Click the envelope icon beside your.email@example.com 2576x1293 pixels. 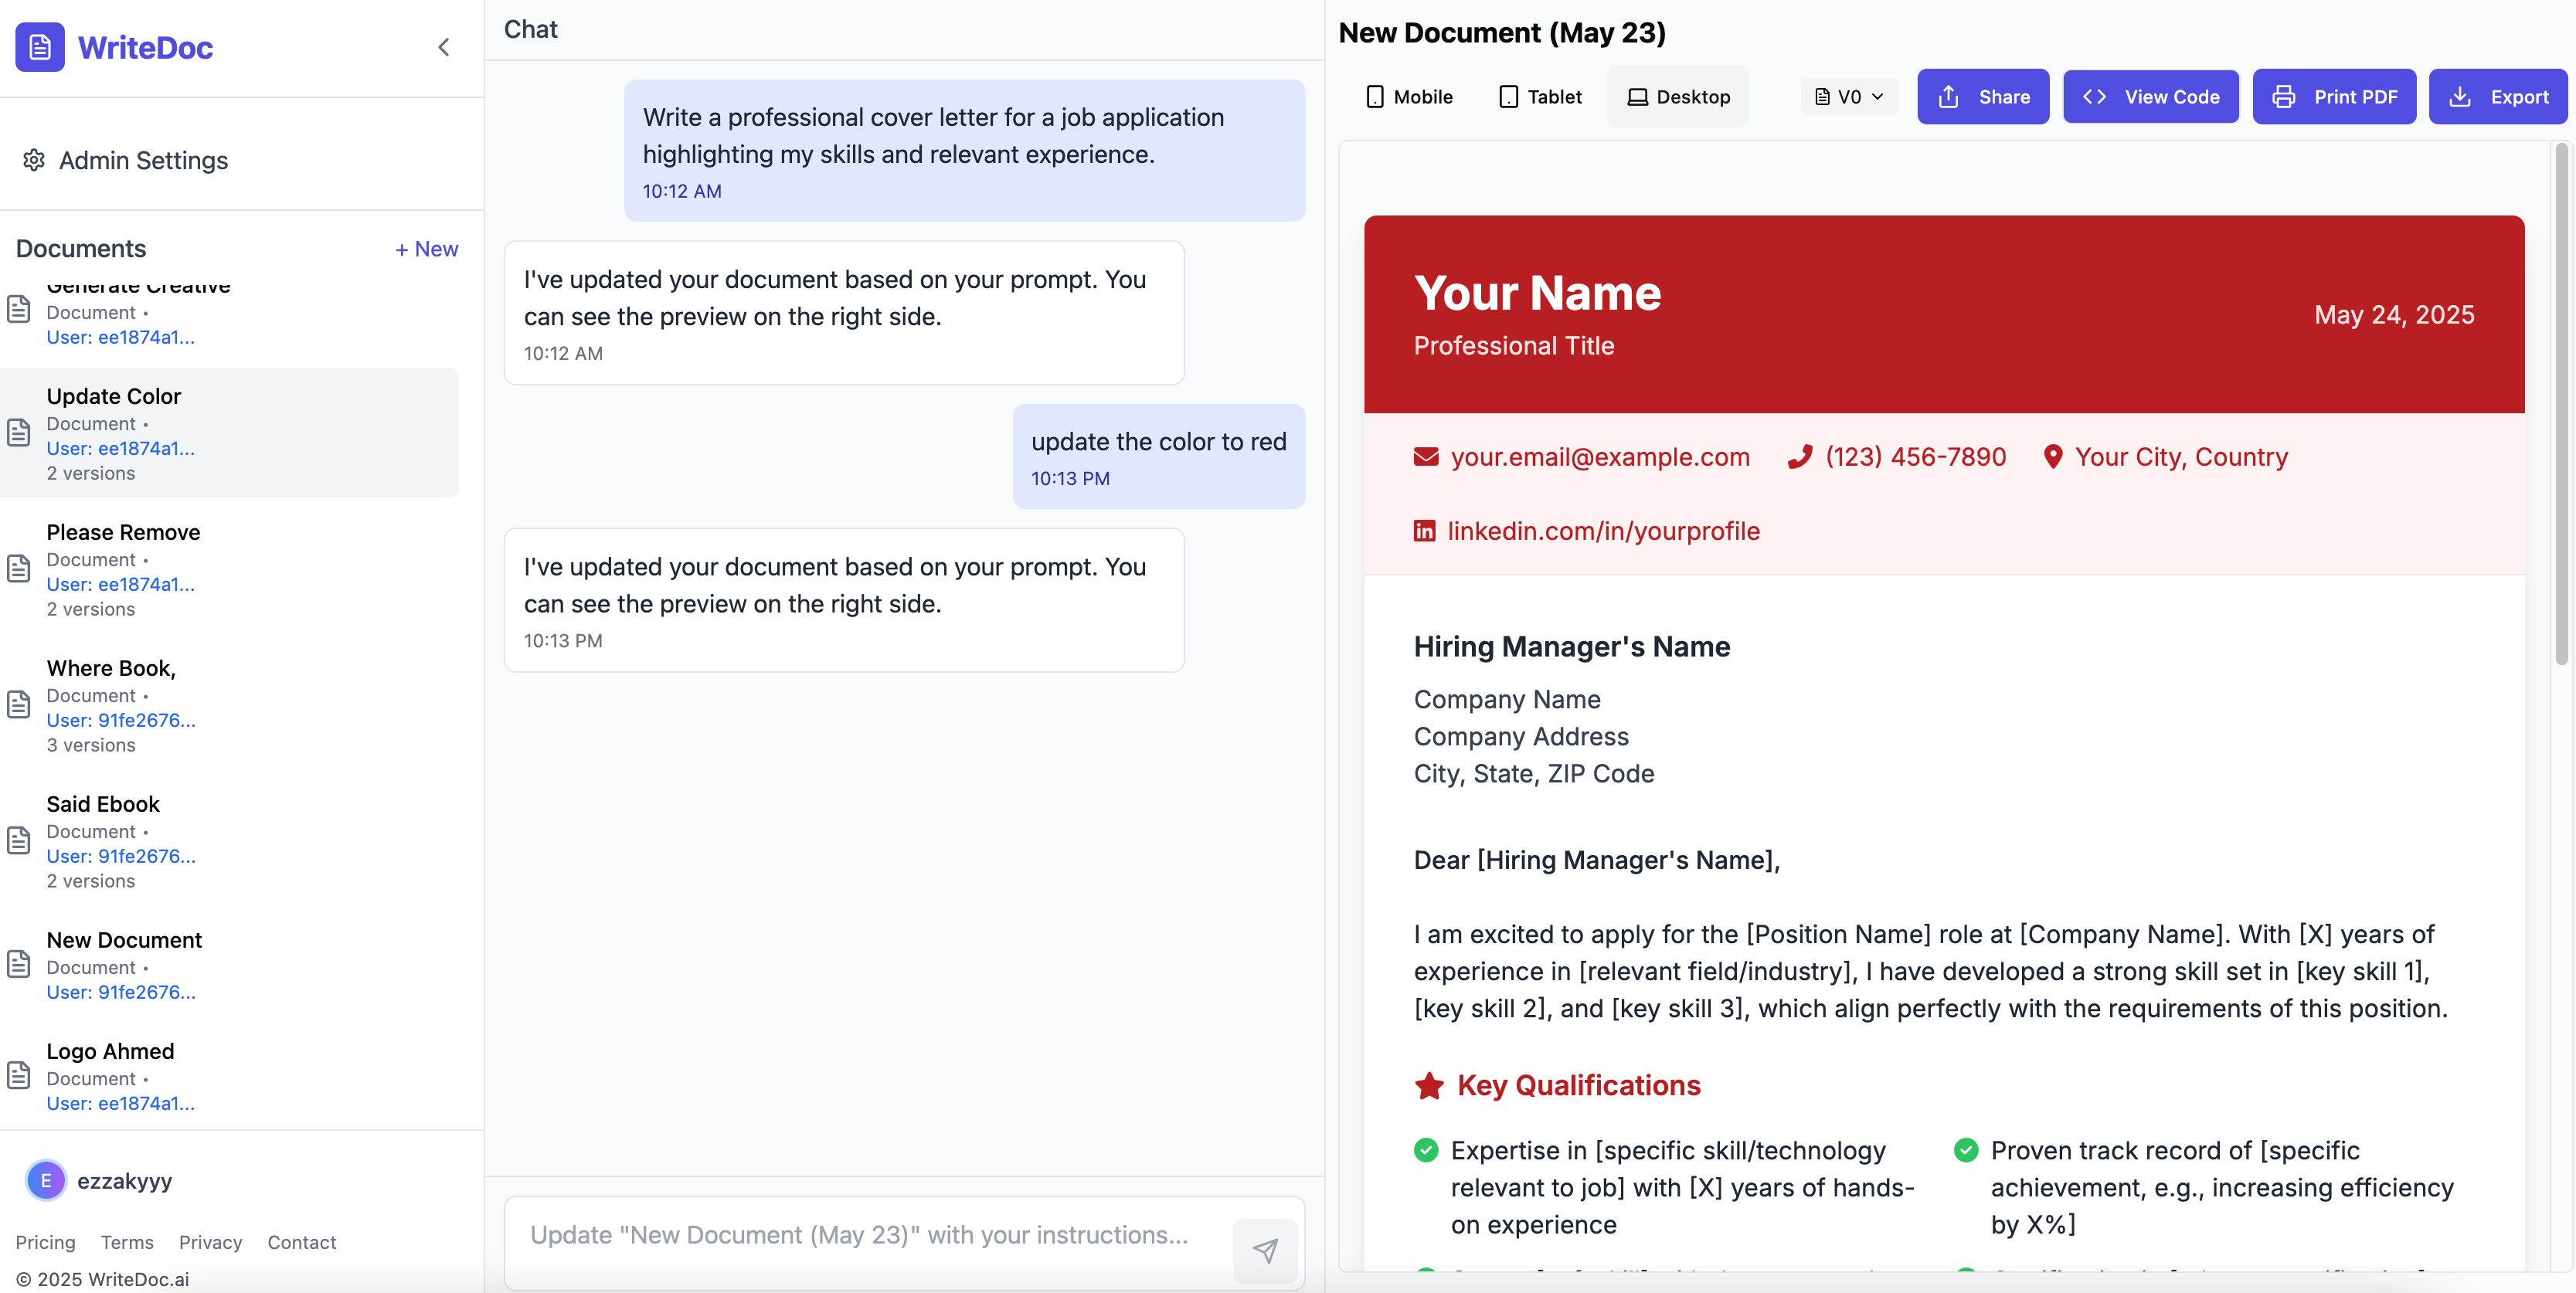pos(1426,457)
